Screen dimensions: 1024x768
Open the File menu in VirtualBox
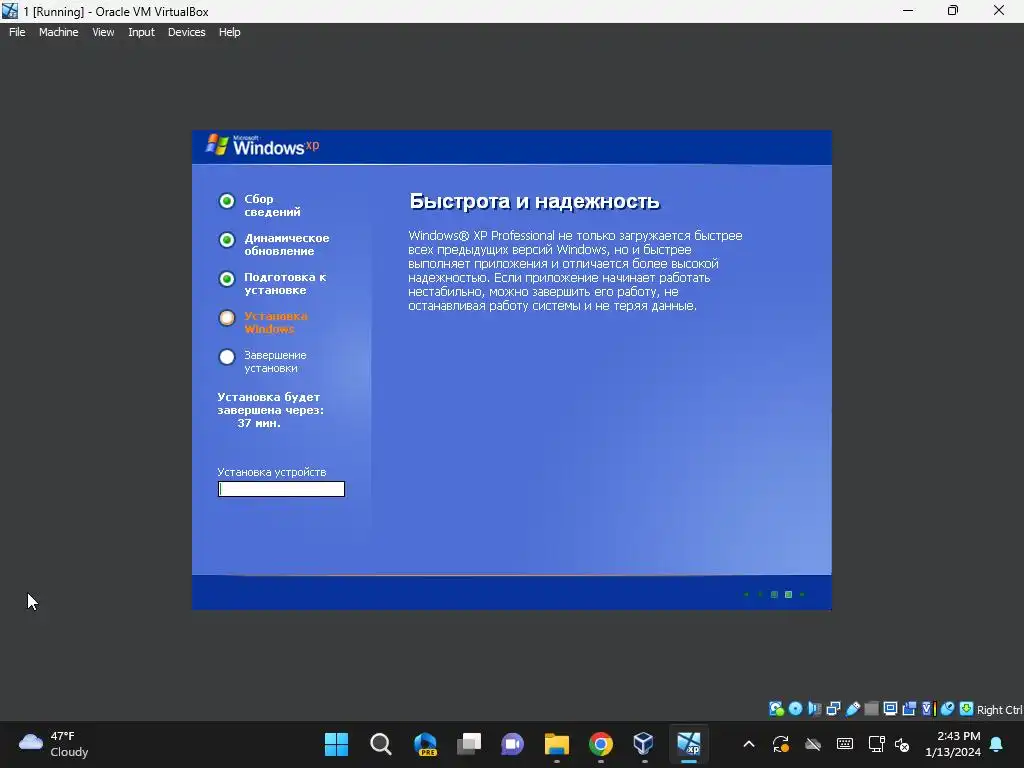(17, 32)
